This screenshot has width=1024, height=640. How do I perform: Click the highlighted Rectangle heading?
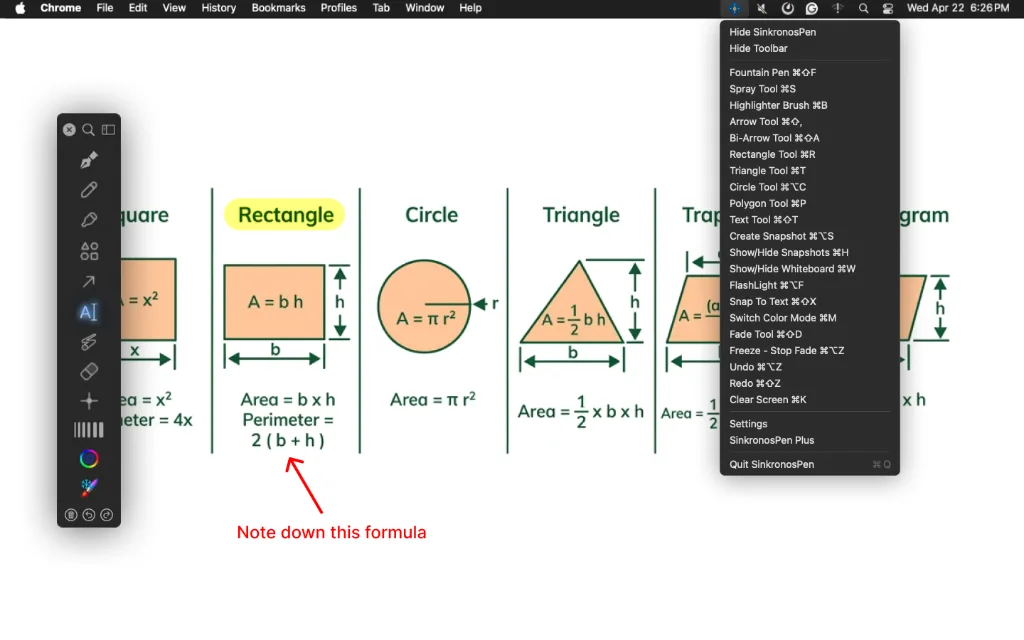coord(285,214)
